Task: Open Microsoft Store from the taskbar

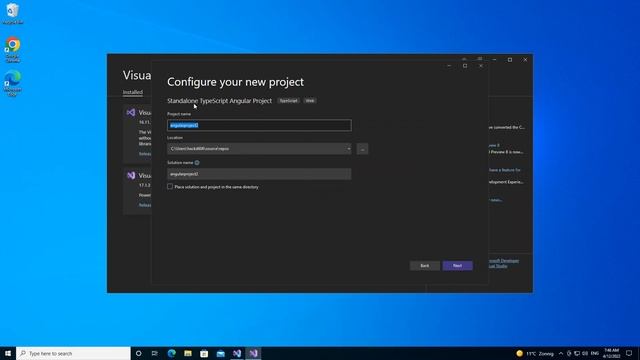Action: click(x=204, y=353)
